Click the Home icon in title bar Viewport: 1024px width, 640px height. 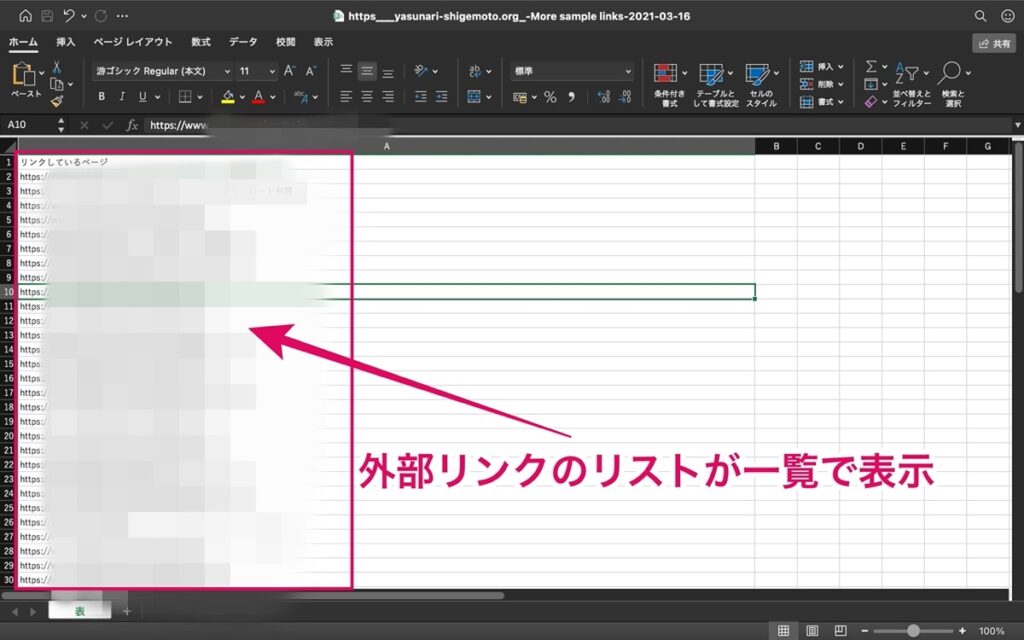[x=25, y=16]
